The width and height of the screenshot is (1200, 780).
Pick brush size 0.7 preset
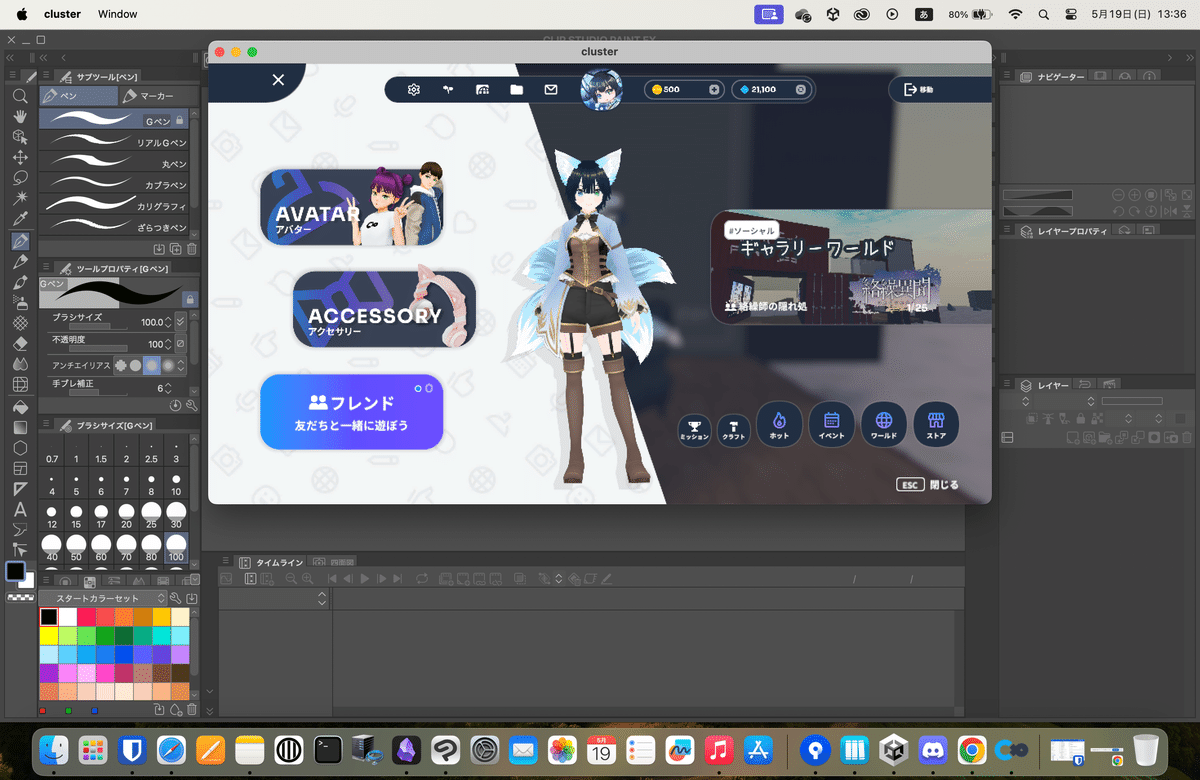tap(52, 450)
